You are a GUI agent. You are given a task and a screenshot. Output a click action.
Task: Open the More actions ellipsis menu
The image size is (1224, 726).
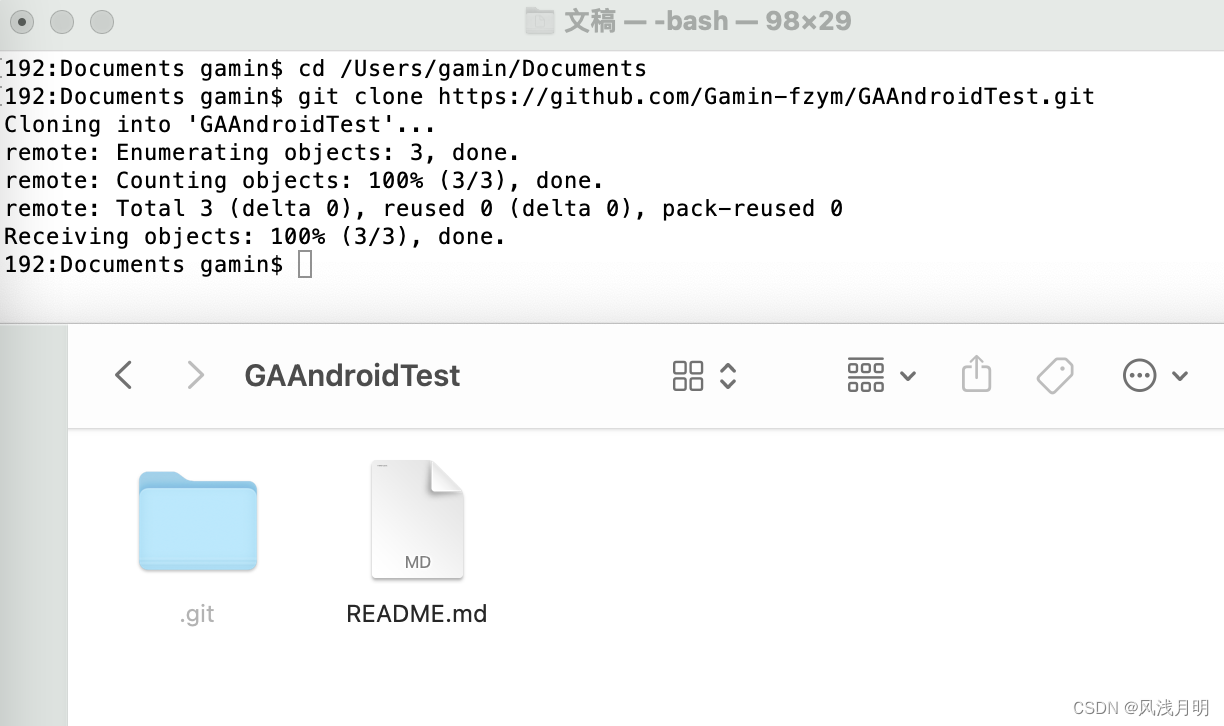click(x=1139, y=376)
